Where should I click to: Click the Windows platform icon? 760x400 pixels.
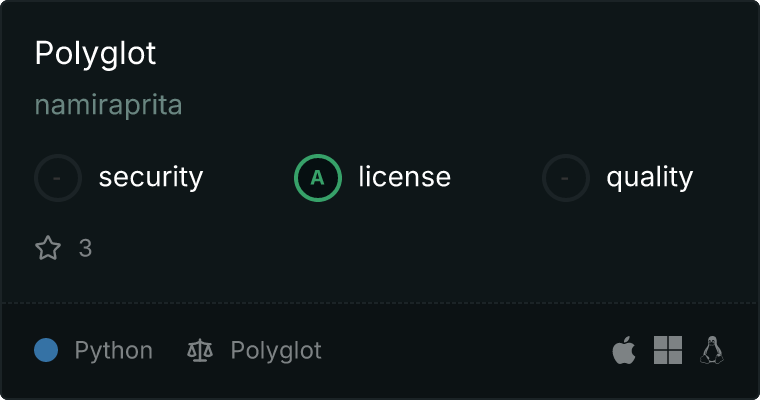tap(668, 350)
